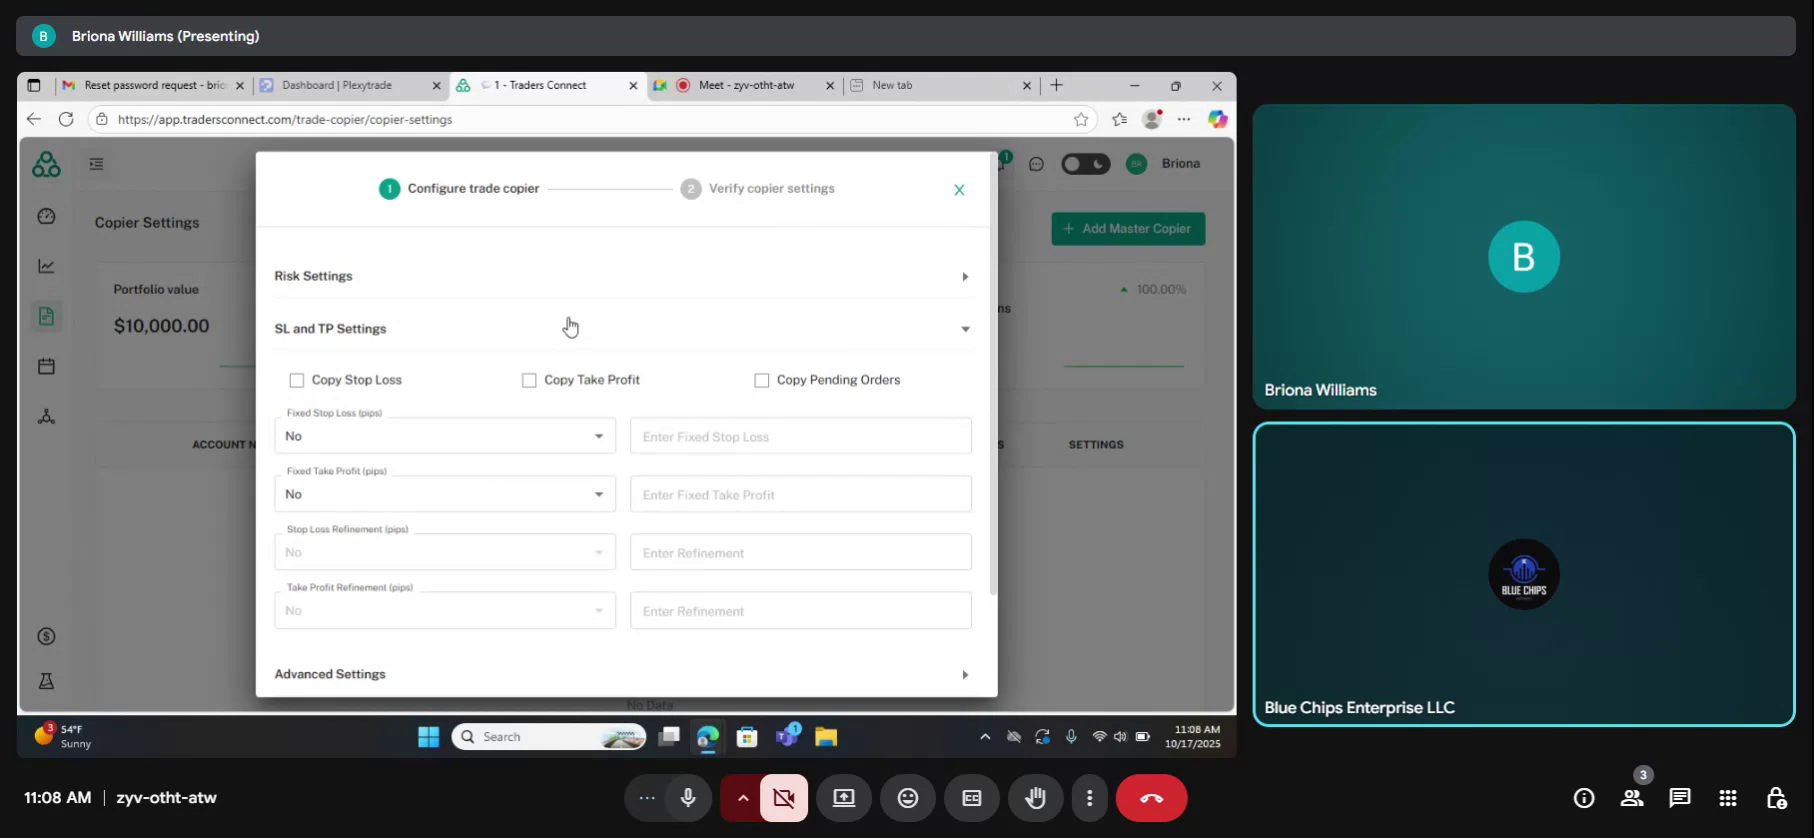Viewport: 1814px width, 838px height.
Task: Open the analytics chart icon in sidebar
Action: (46, 266)
